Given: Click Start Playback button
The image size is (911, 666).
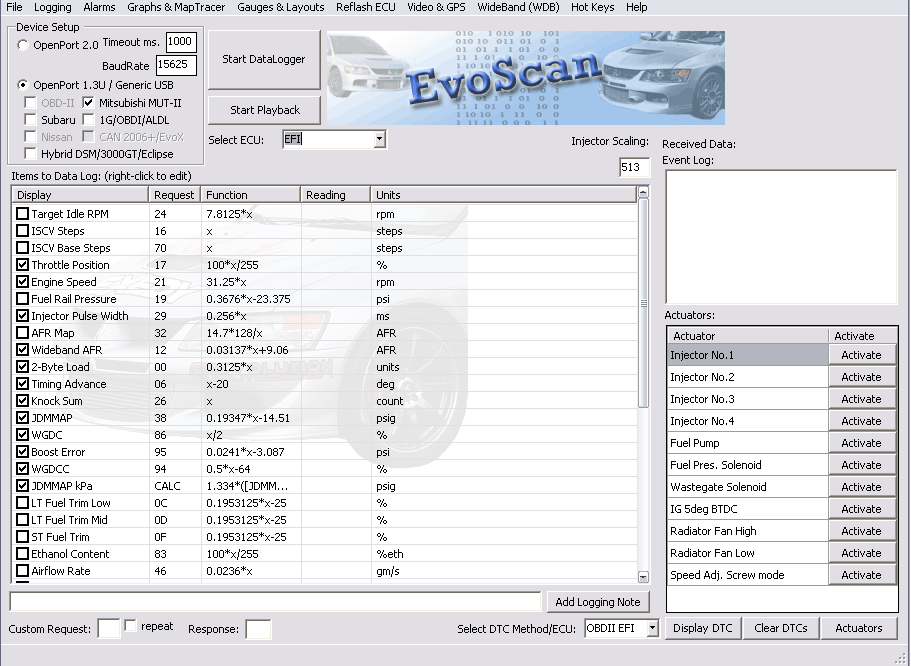Looking at the screenshot, I should point(264,110).
